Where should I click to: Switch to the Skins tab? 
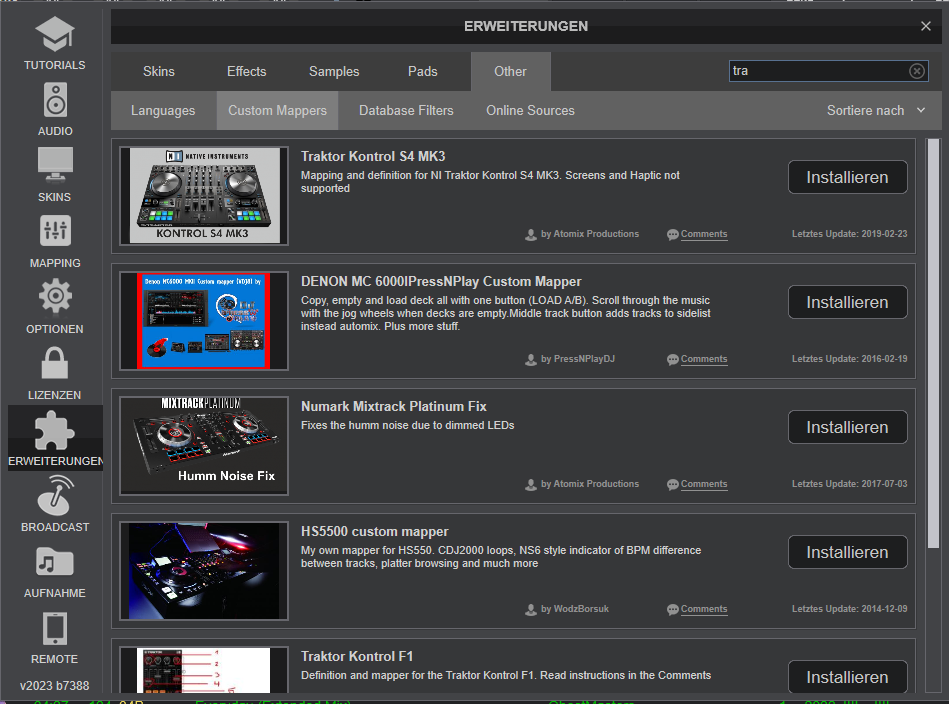point(159,71)
